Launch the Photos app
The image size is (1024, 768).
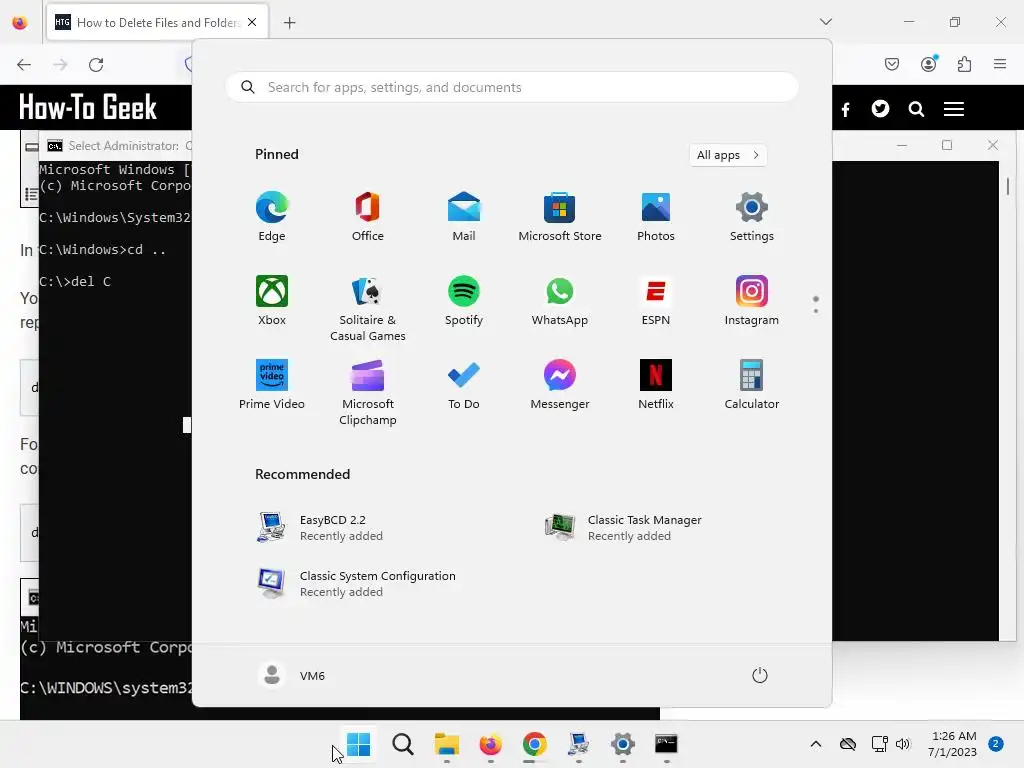(656, 216)
